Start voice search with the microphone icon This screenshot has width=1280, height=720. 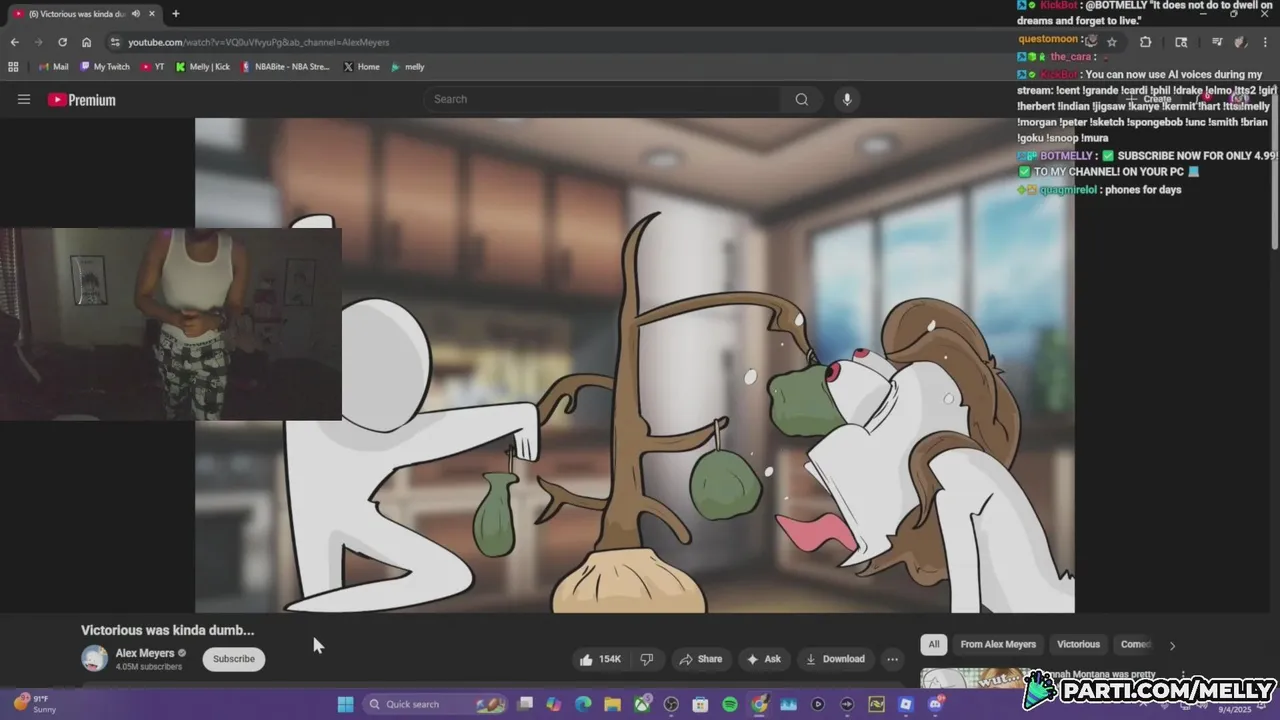click(847, 99)
